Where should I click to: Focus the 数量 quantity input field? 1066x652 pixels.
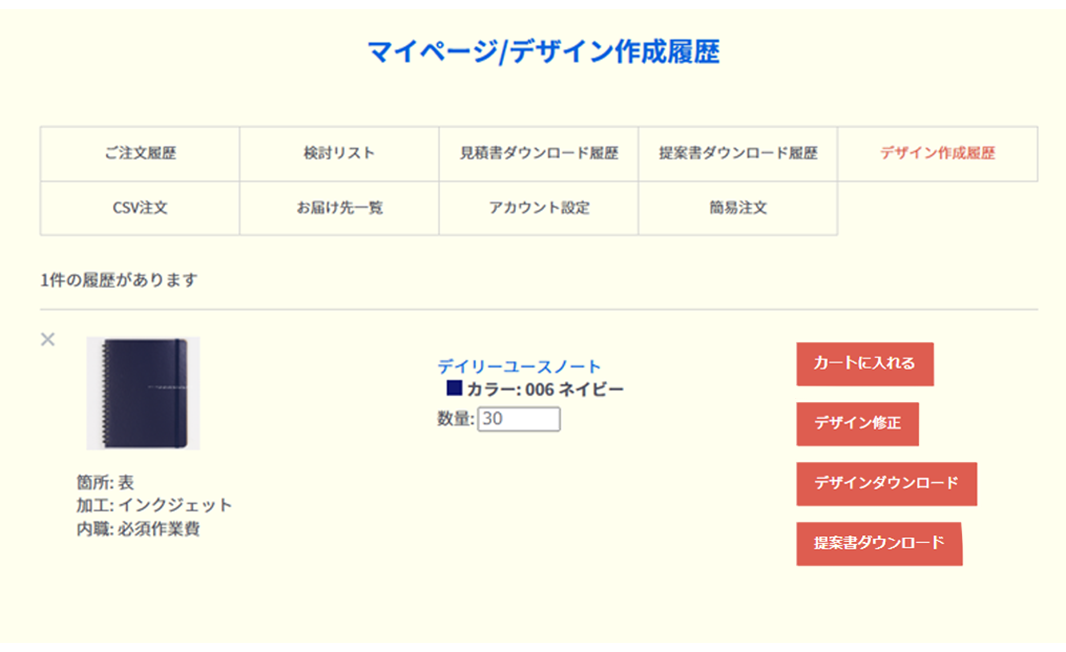pyautogui.click(x=519, y=419)
